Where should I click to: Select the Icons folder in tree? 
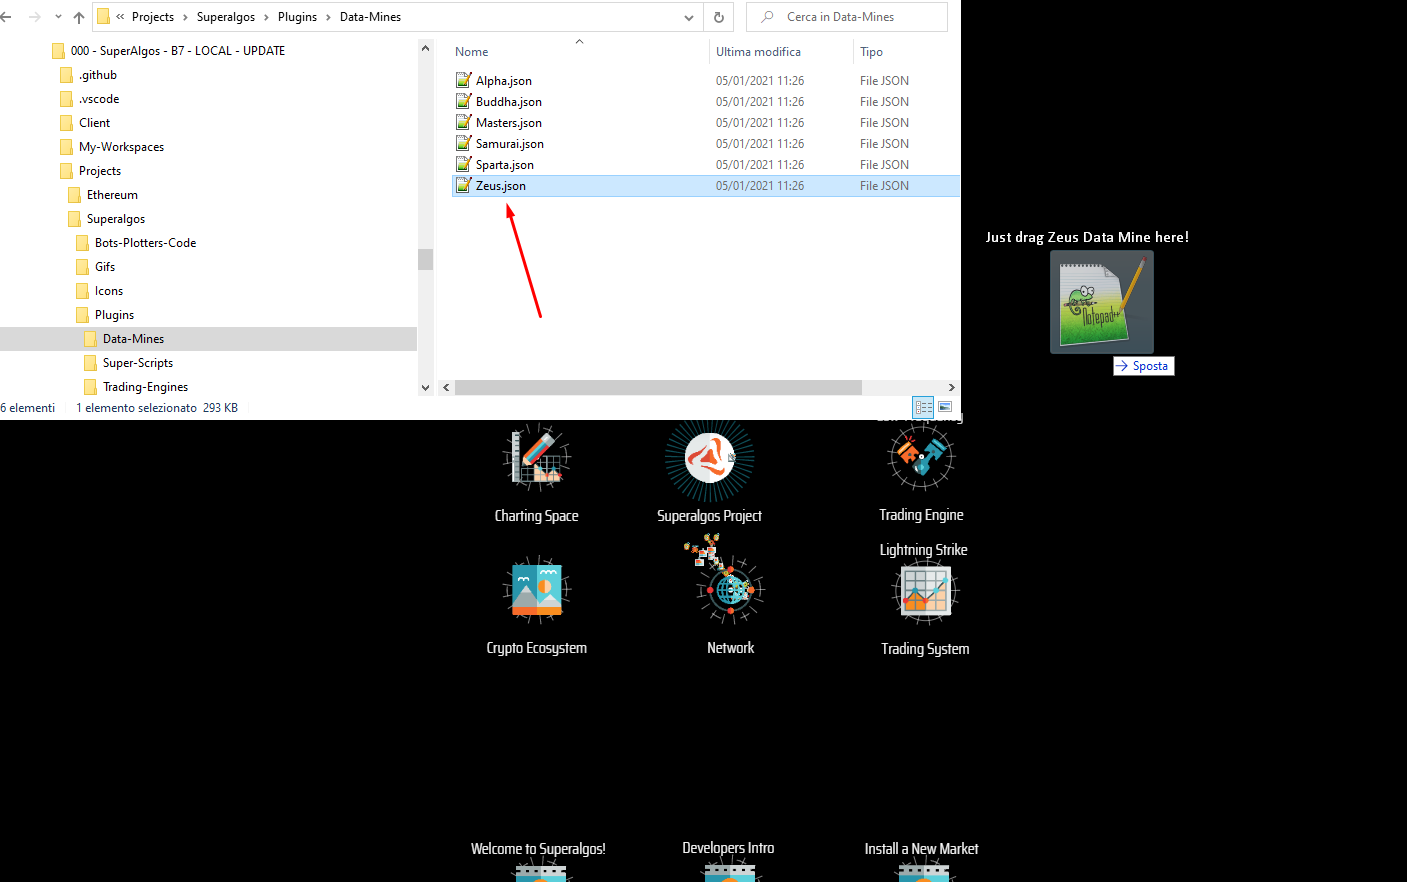point(109,291)
